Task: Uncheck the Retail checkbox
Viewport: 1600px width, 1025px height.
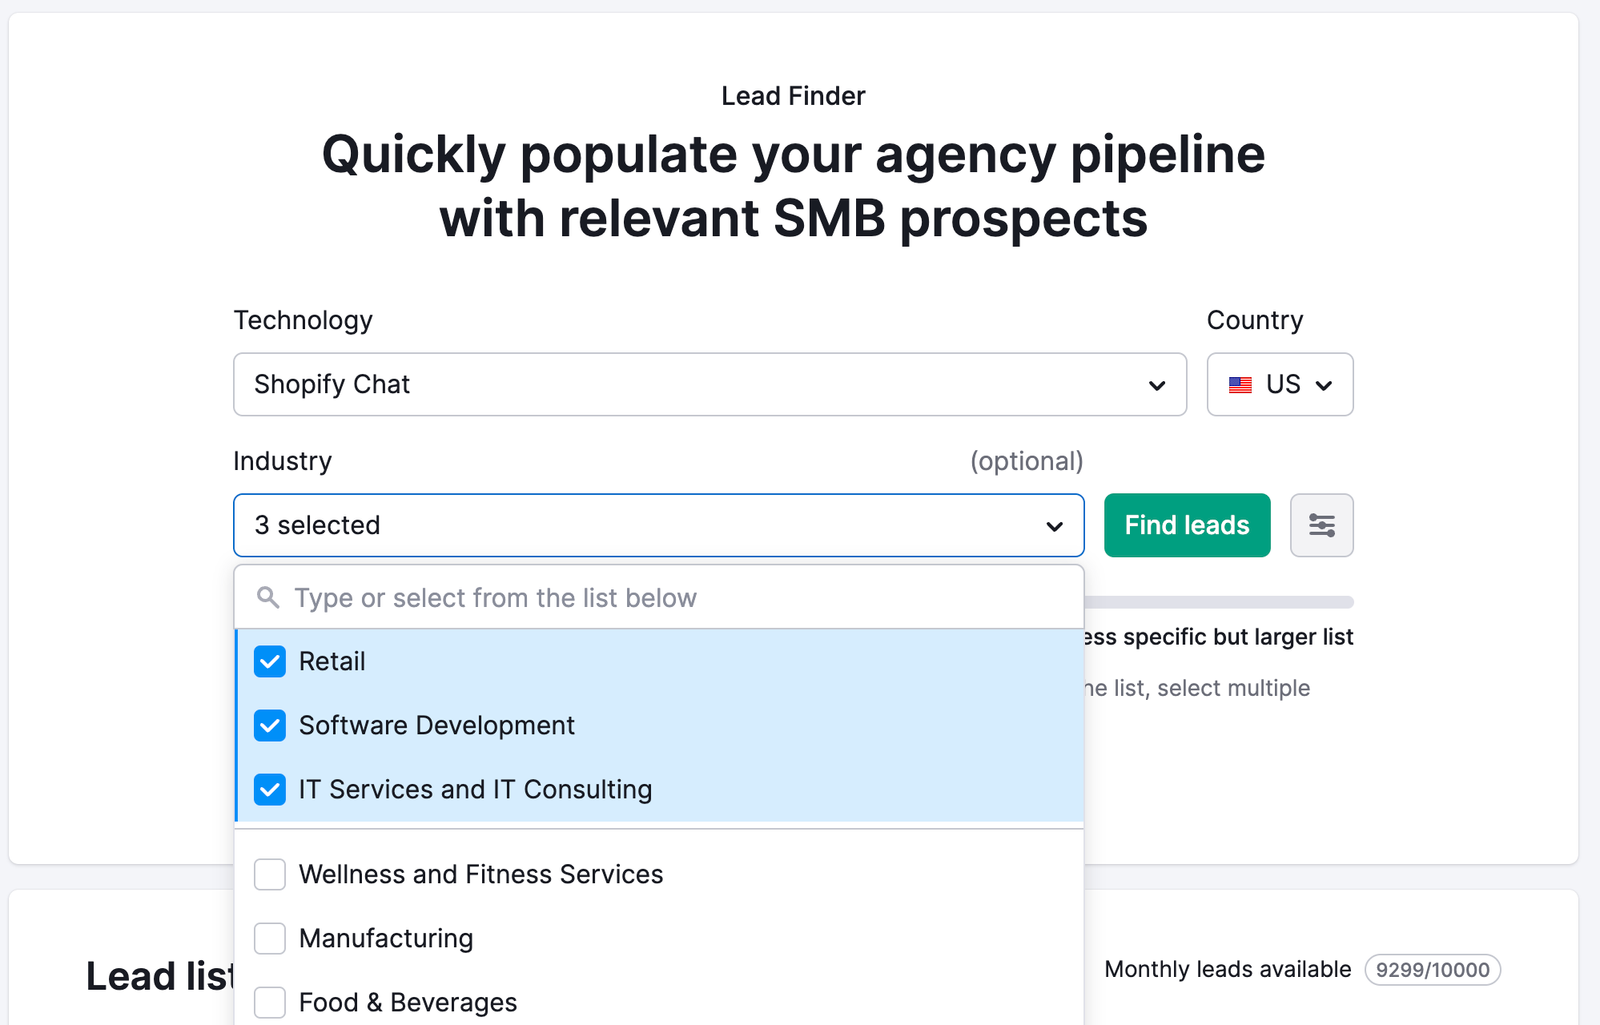Action: [x=270, y=662]
